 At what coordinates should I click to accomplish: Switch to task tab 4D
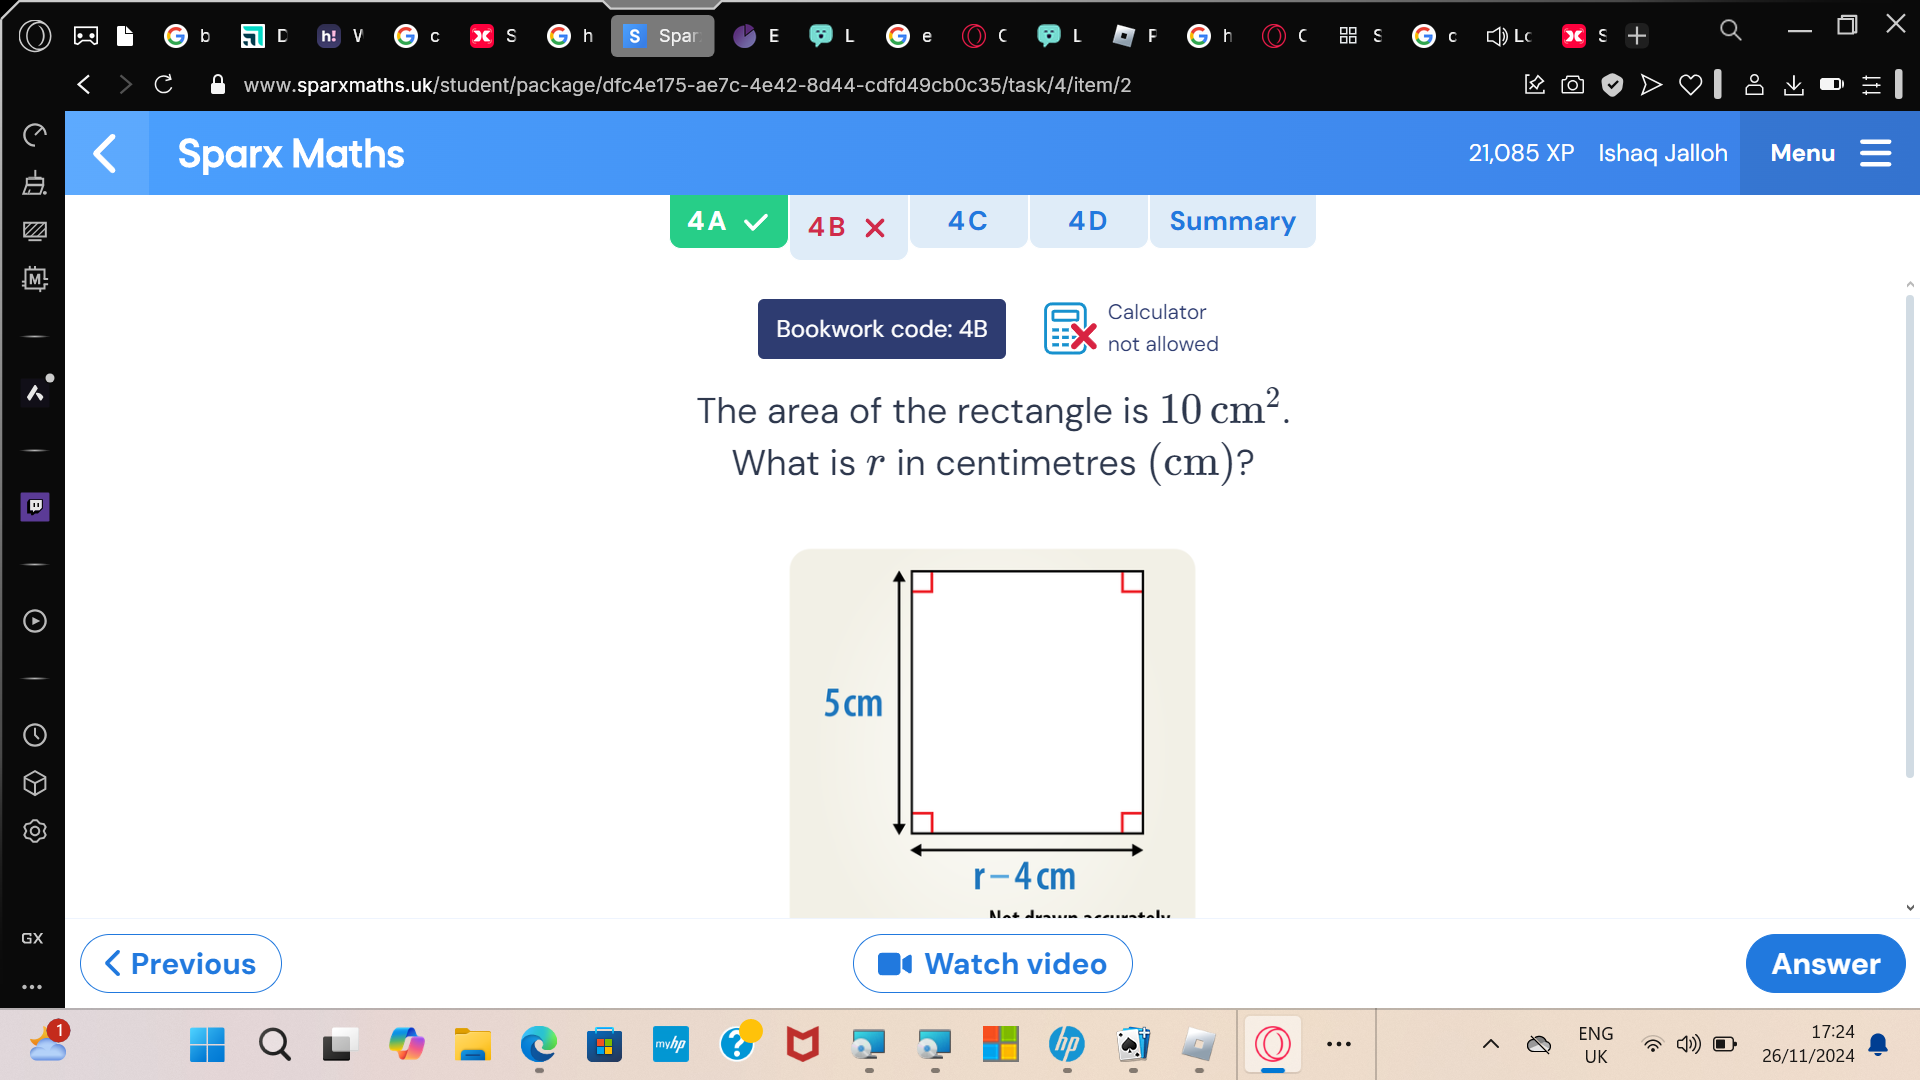coord(1088,221)
